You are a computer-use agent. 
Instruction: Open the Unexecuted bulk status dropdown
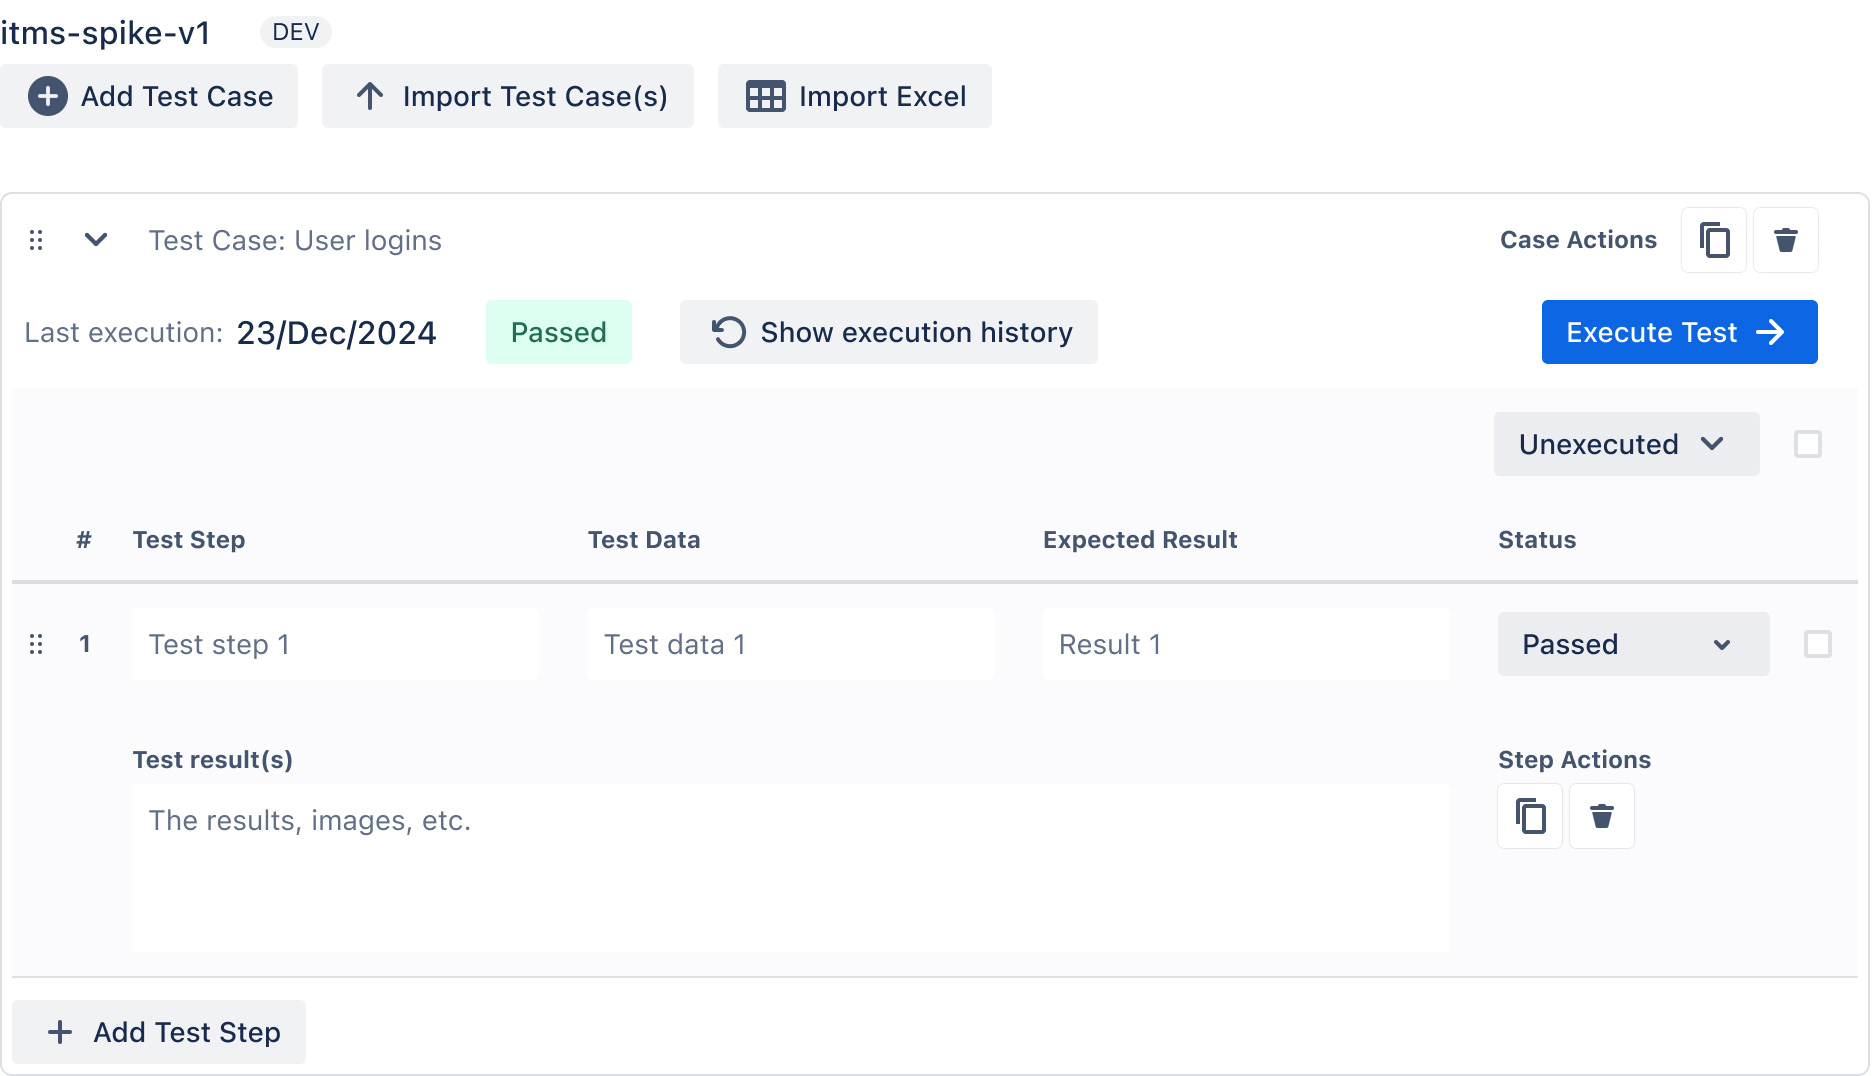pyautogui.click(x=1625, y=444)
